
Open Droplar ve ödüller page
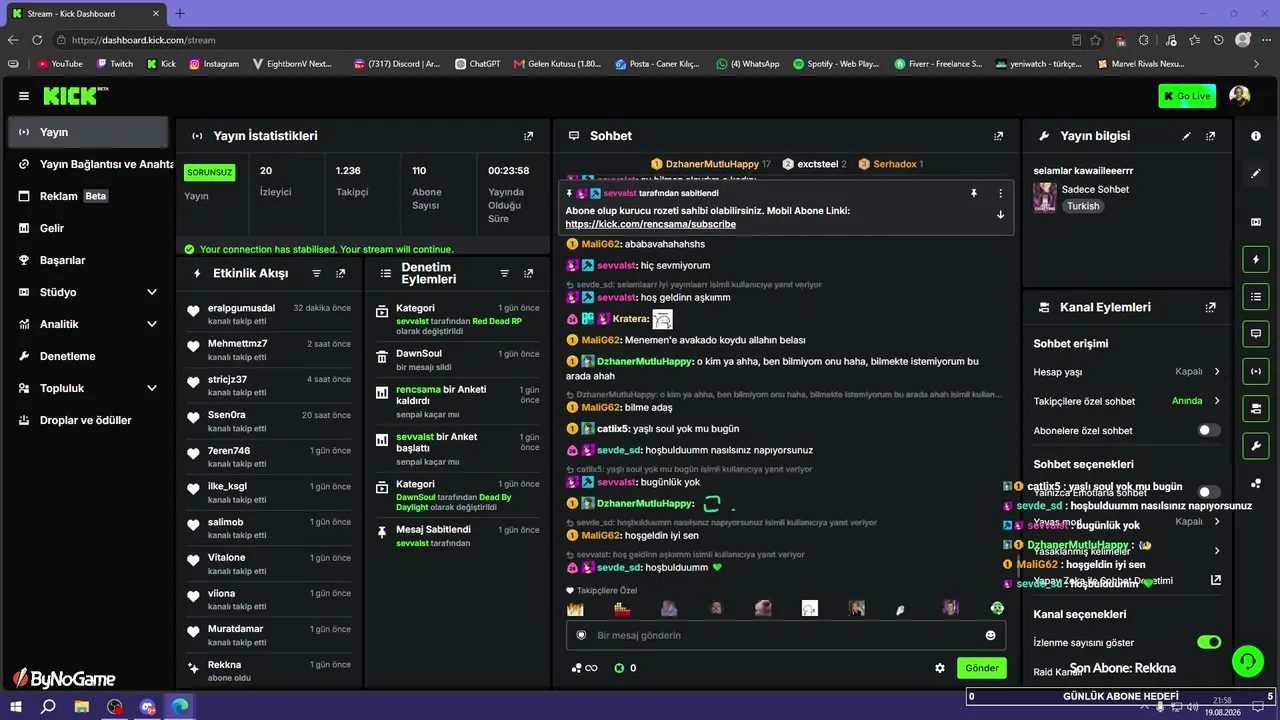88,420
